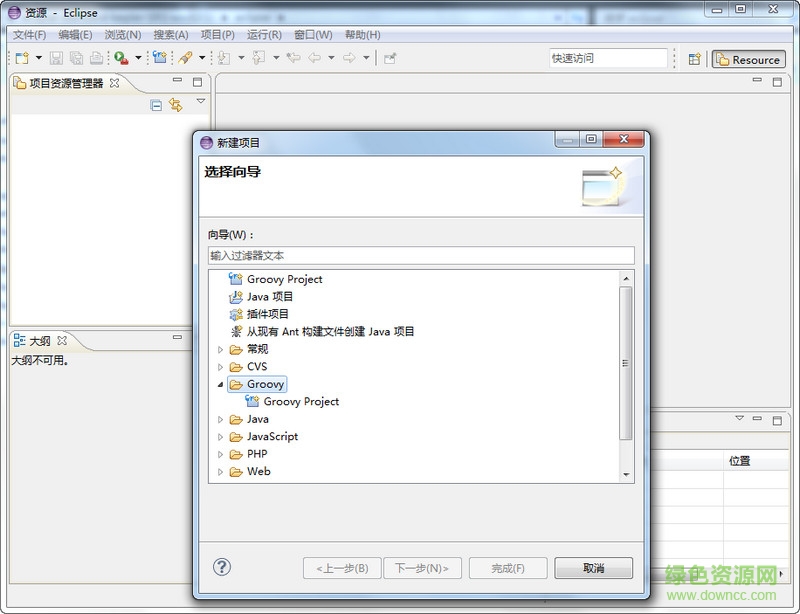Select the 插件项目 wizard entry
This screenshot has height=614, width=800.
(x=269, y=314)
